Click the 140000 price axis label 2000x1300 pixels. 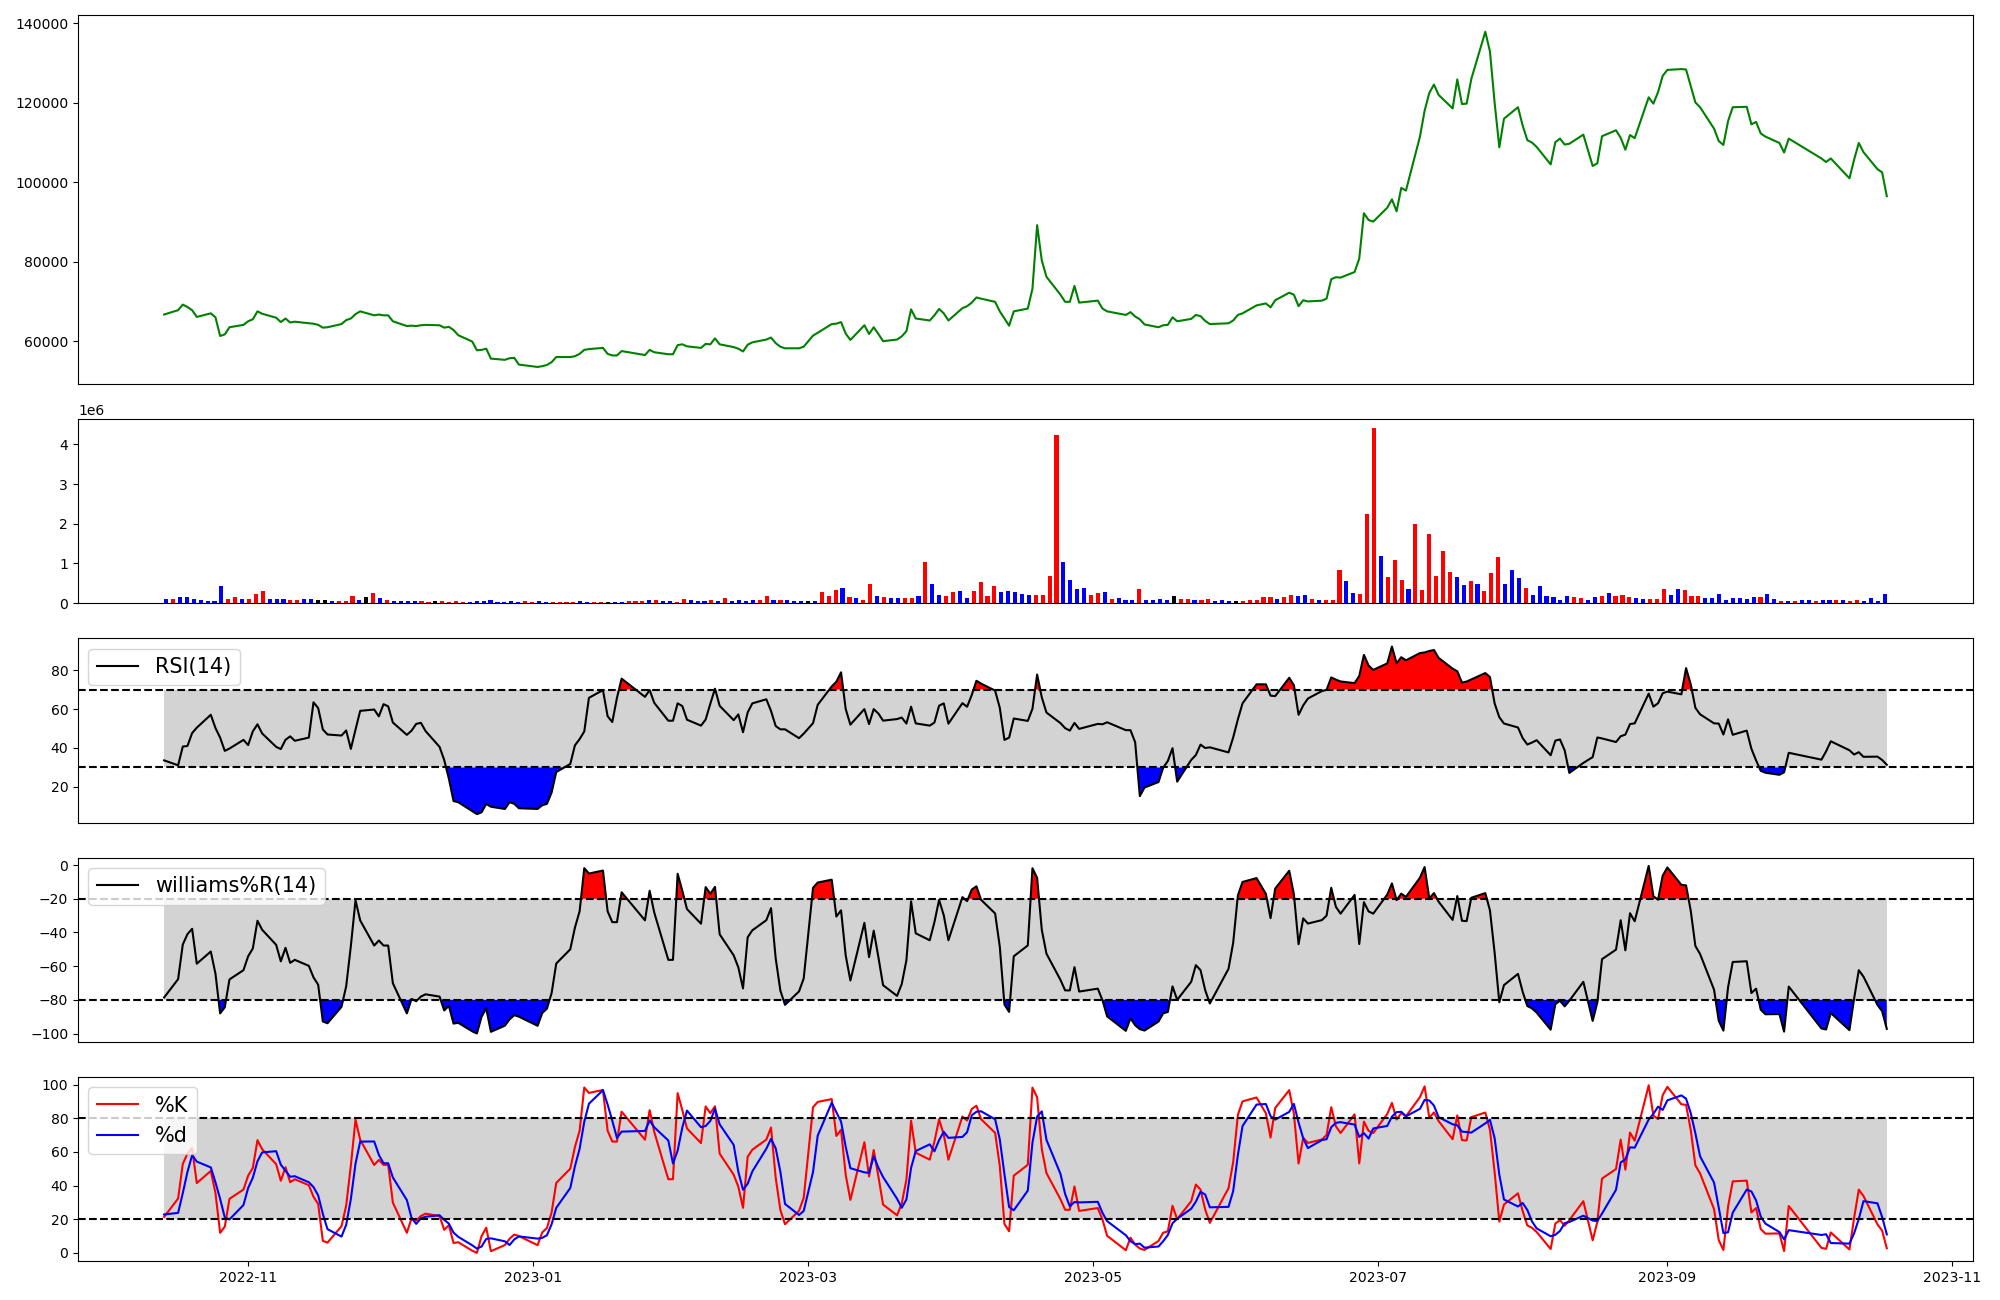(x=42, y=24)
